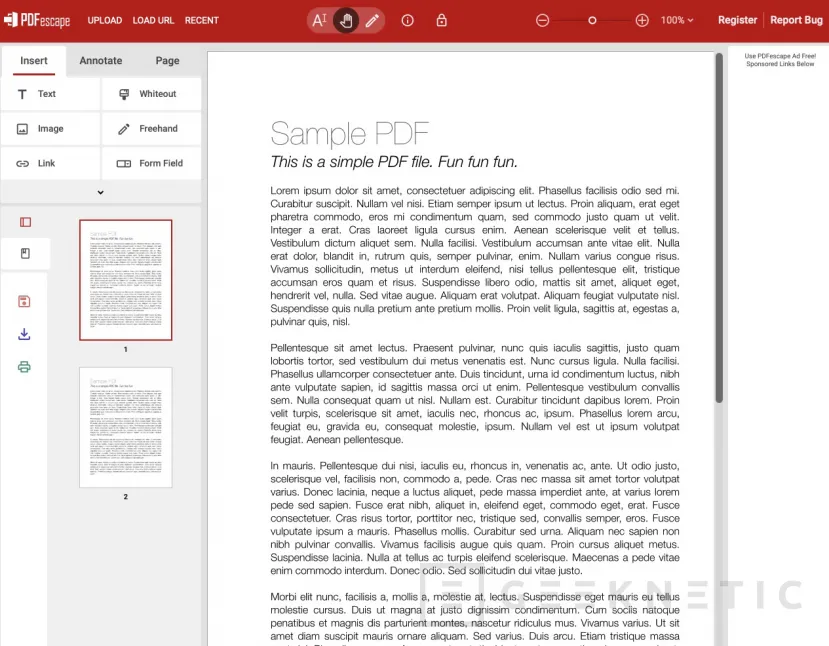Activate the hand pan tool
The width and height of the screenshot is (829, 646).
pyautogui.click(x=346, y=21)
